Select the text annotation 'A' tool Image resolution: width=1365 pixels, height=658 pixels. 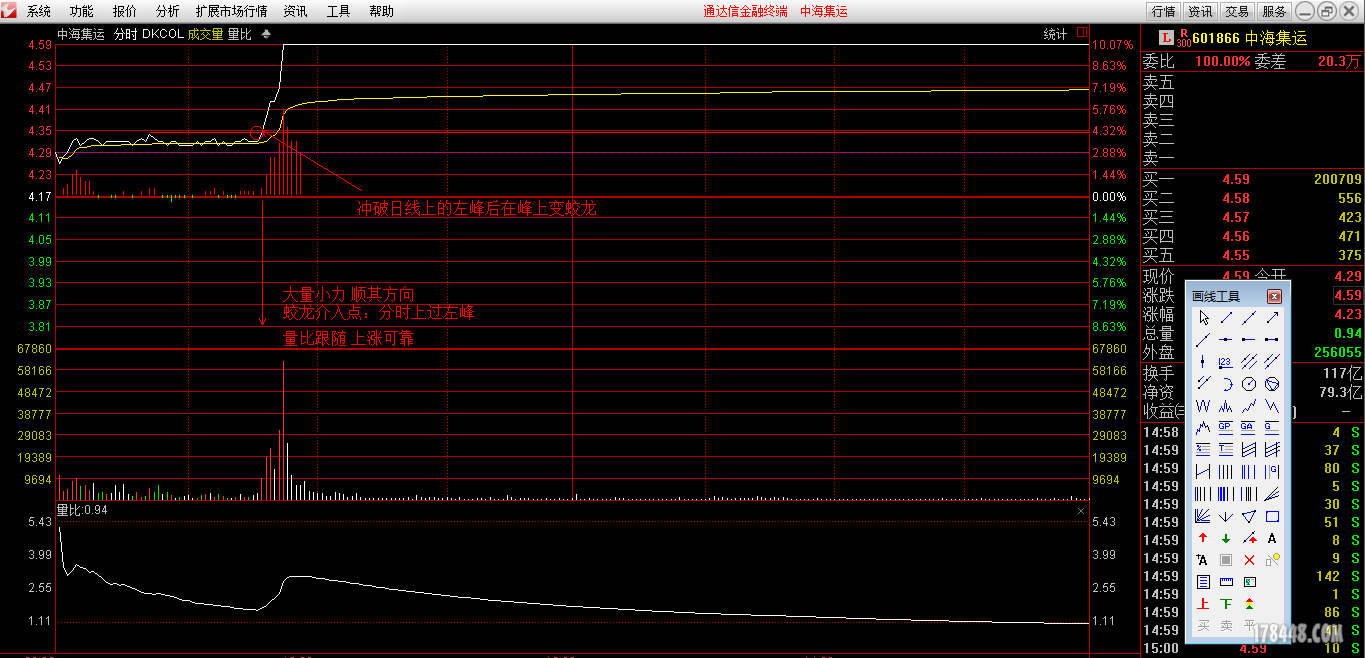coord(1272,539)
